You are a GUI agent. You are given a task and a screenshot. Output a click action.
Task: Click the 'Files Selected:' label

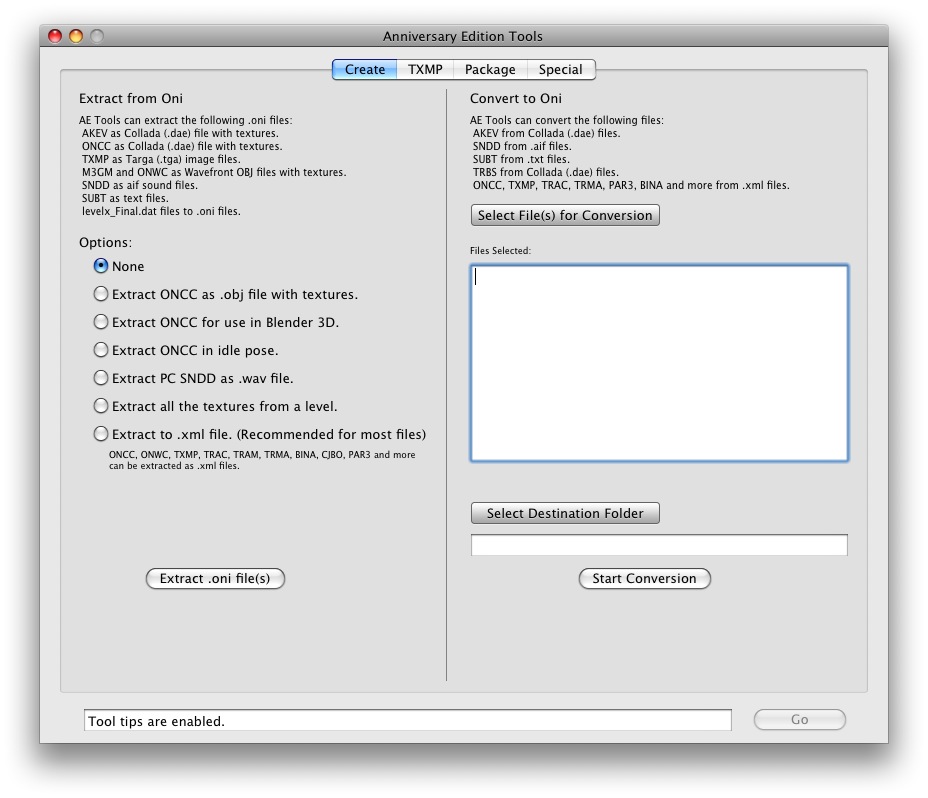coord(500,250)
